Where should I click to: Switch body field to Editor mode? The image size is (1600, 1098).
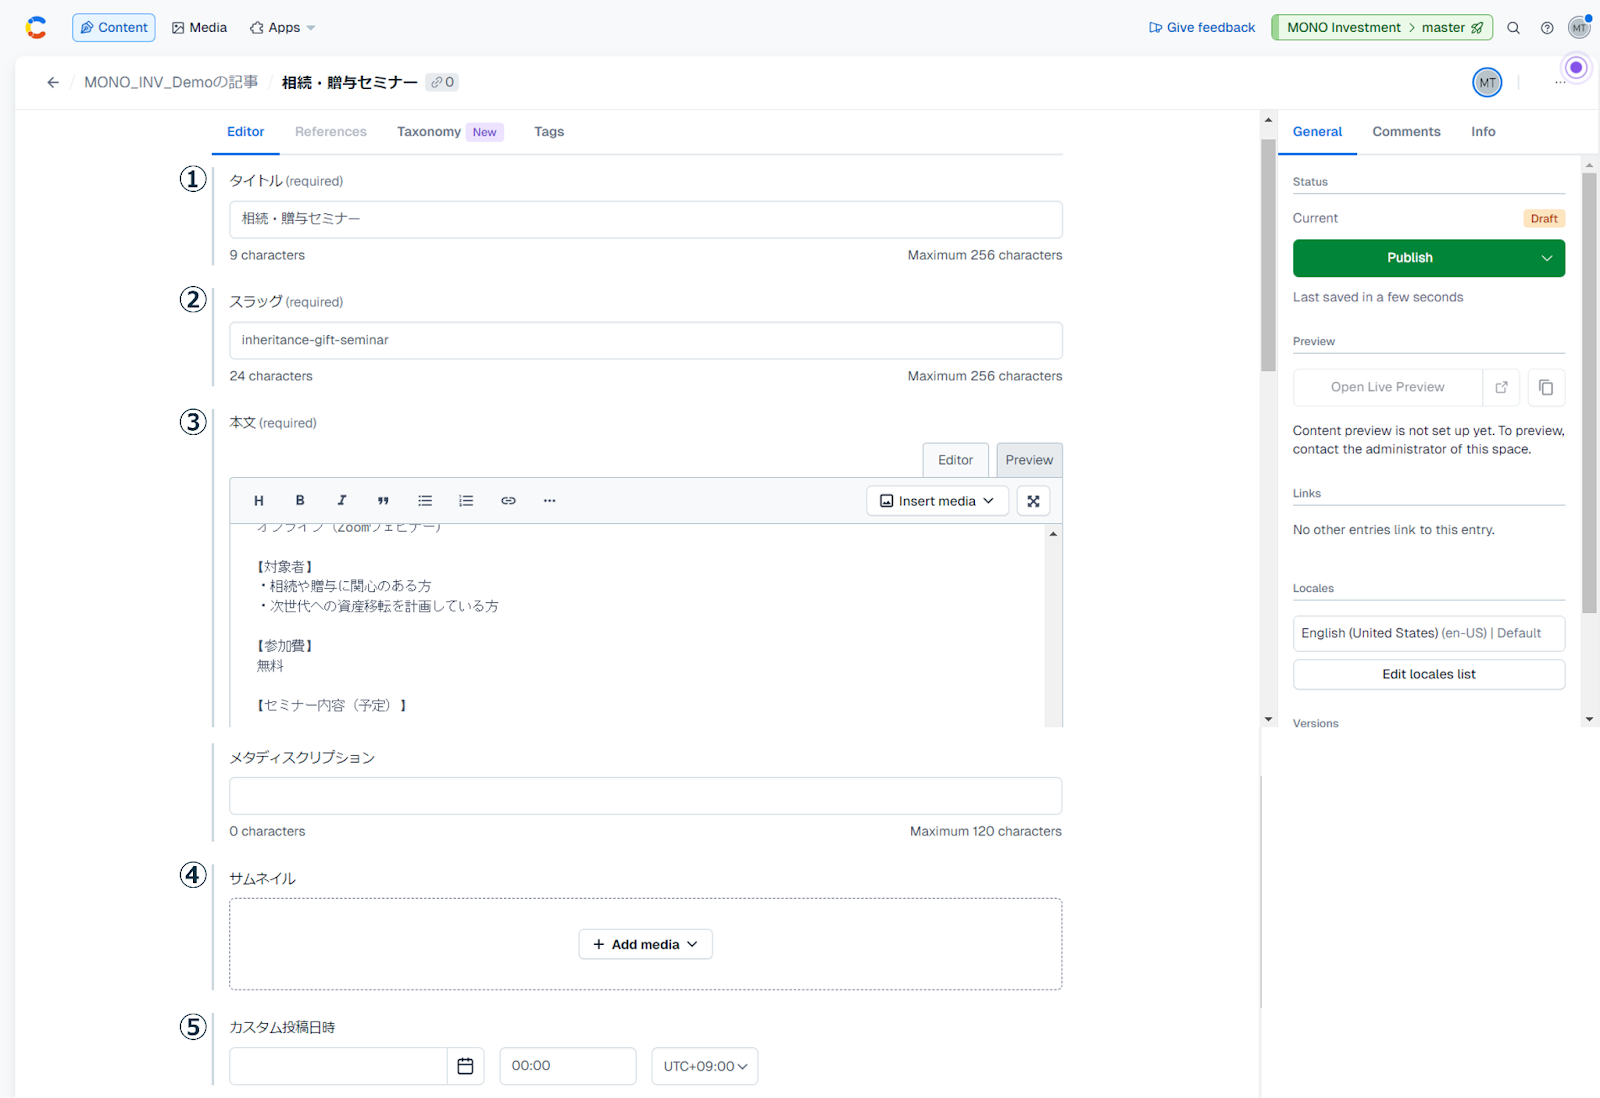click(x=955, y=460)
